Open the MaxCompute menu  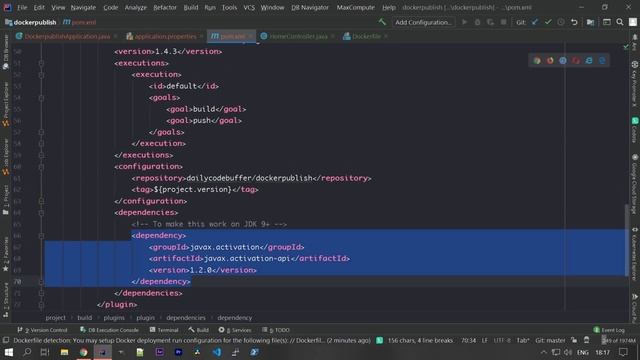pos(356,7)
